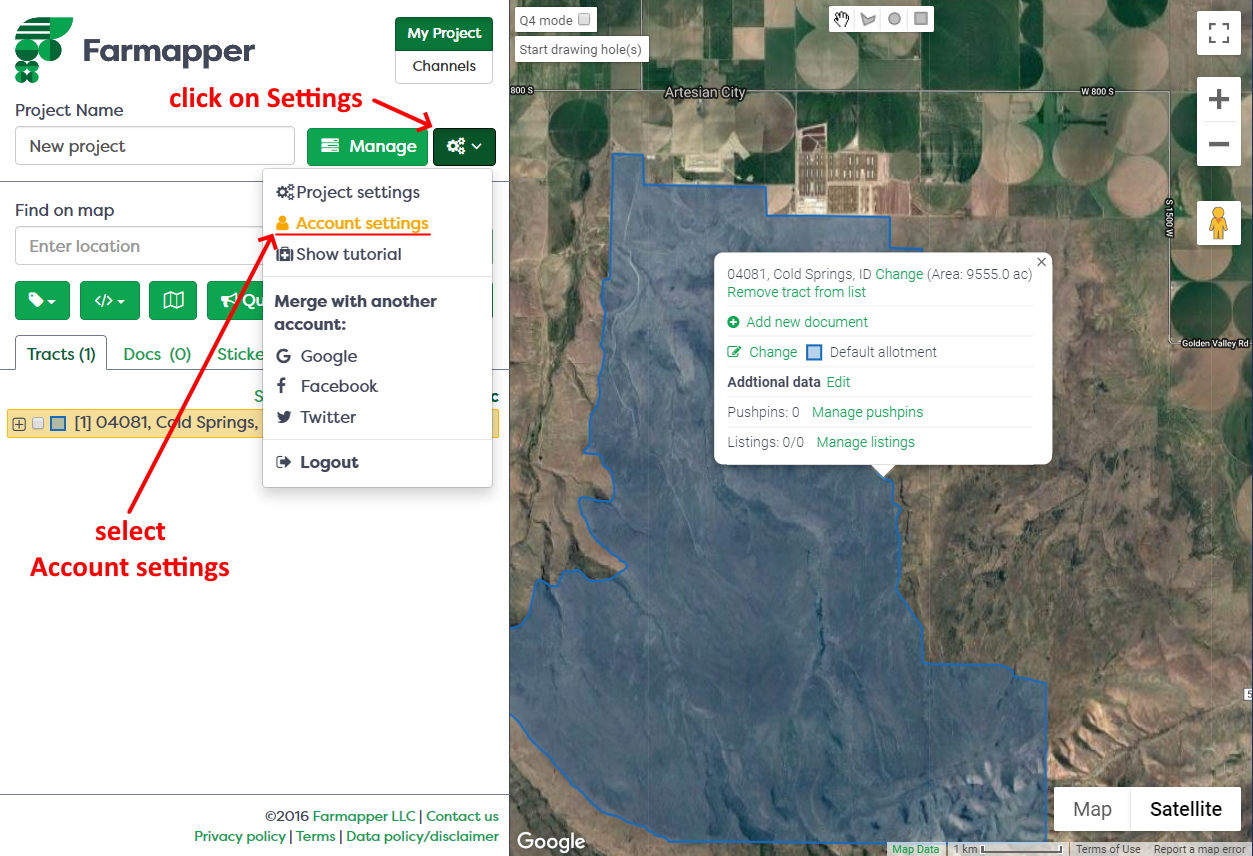Focus the Enter location search box

139,246
